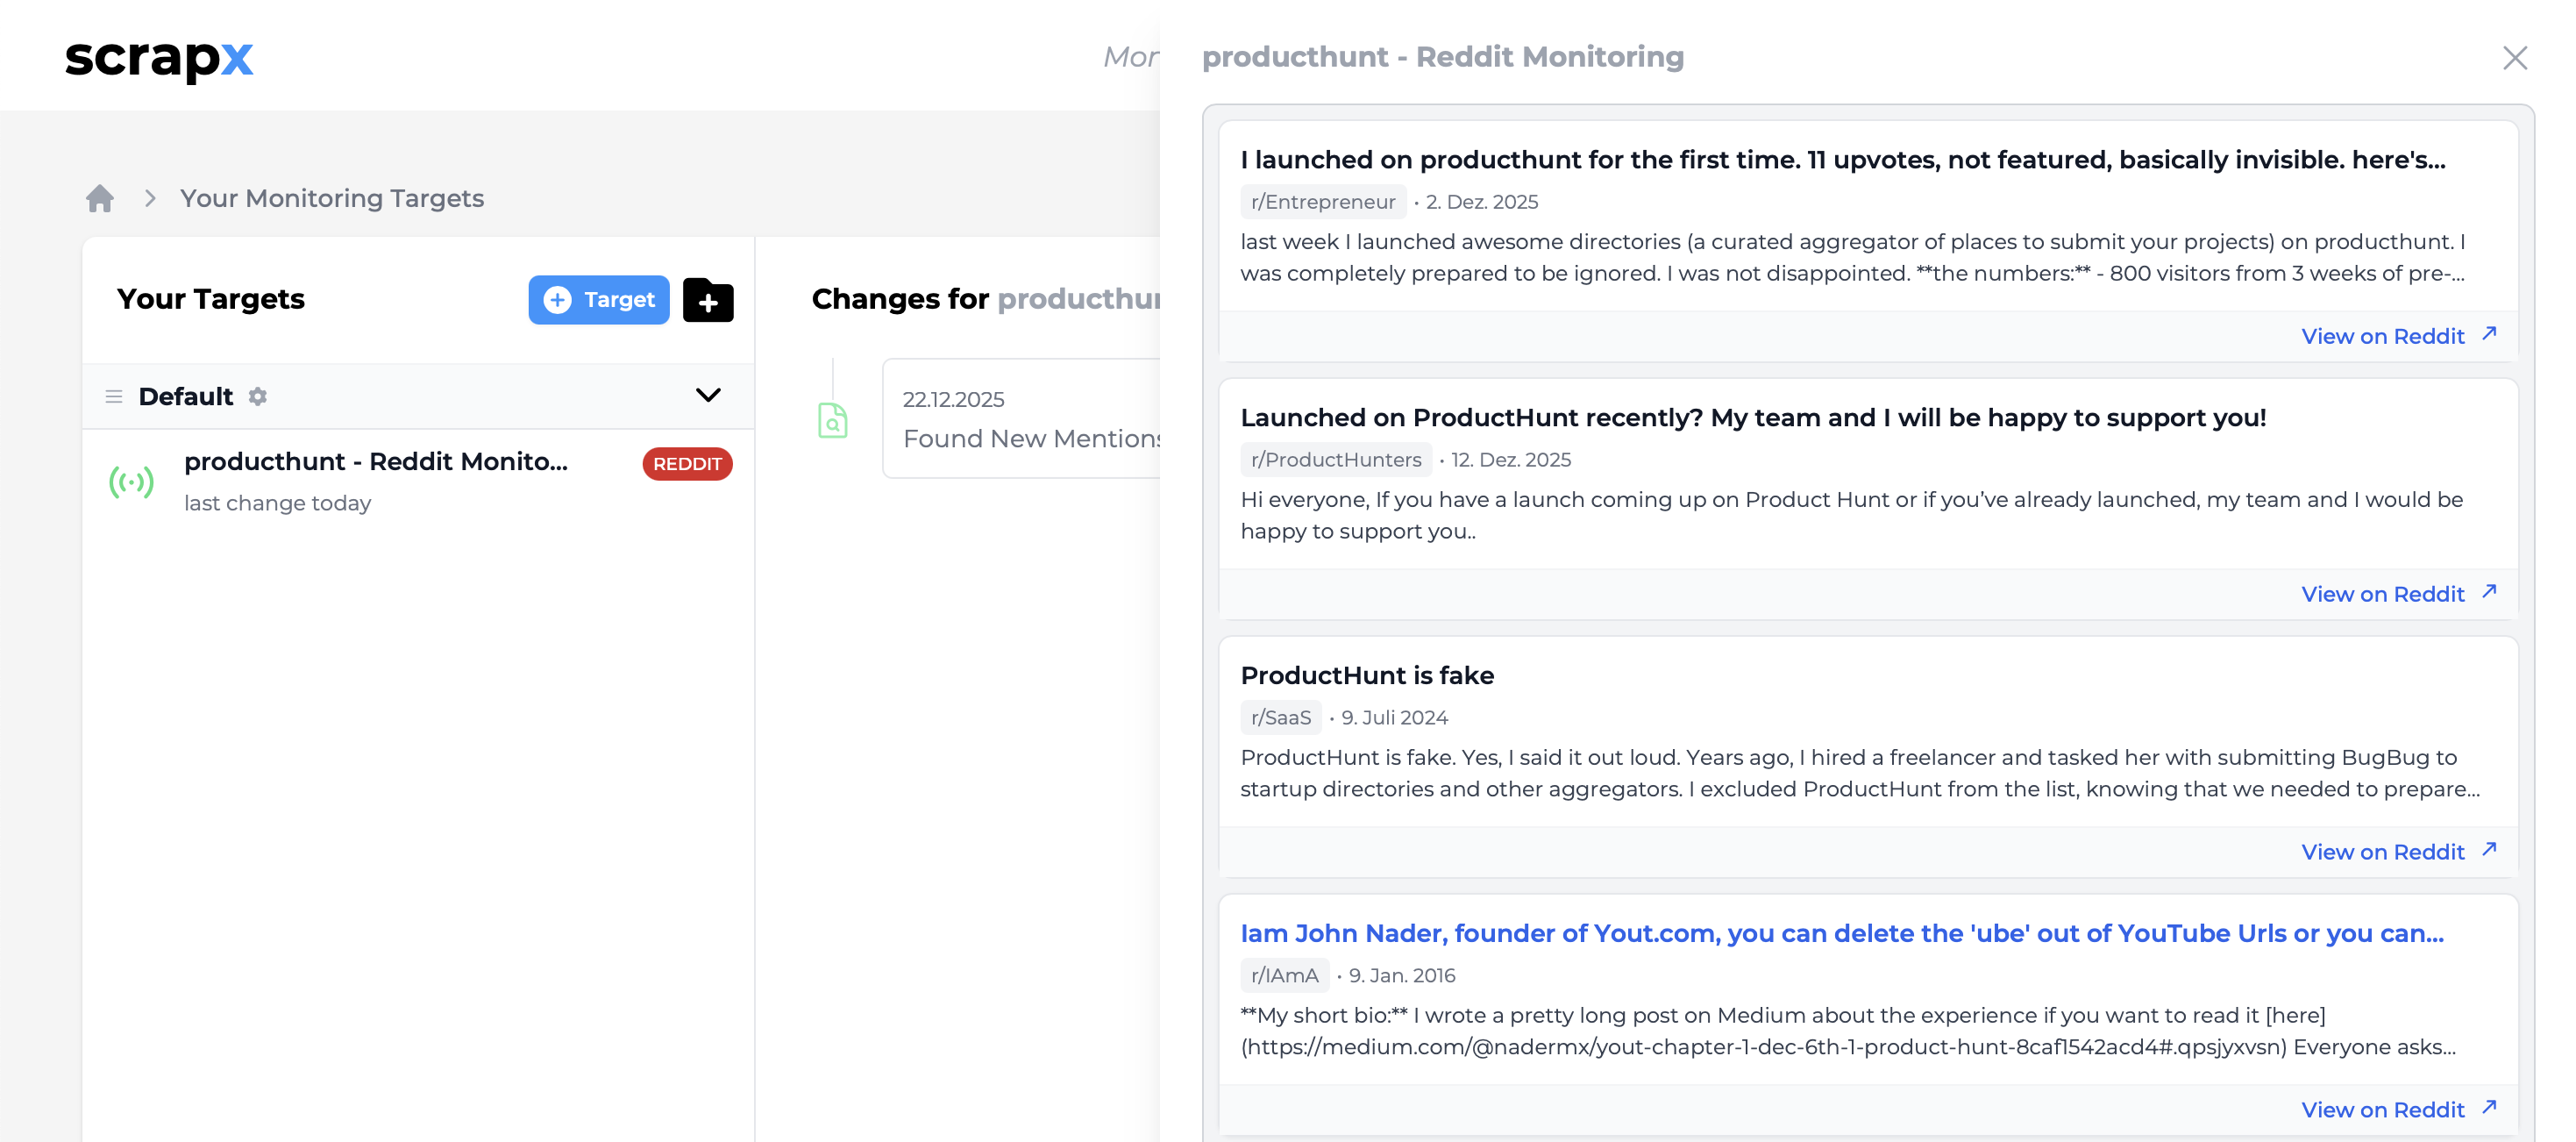Open the post about launching on producthunt

pyautogui.click(x=1842, y=158)
